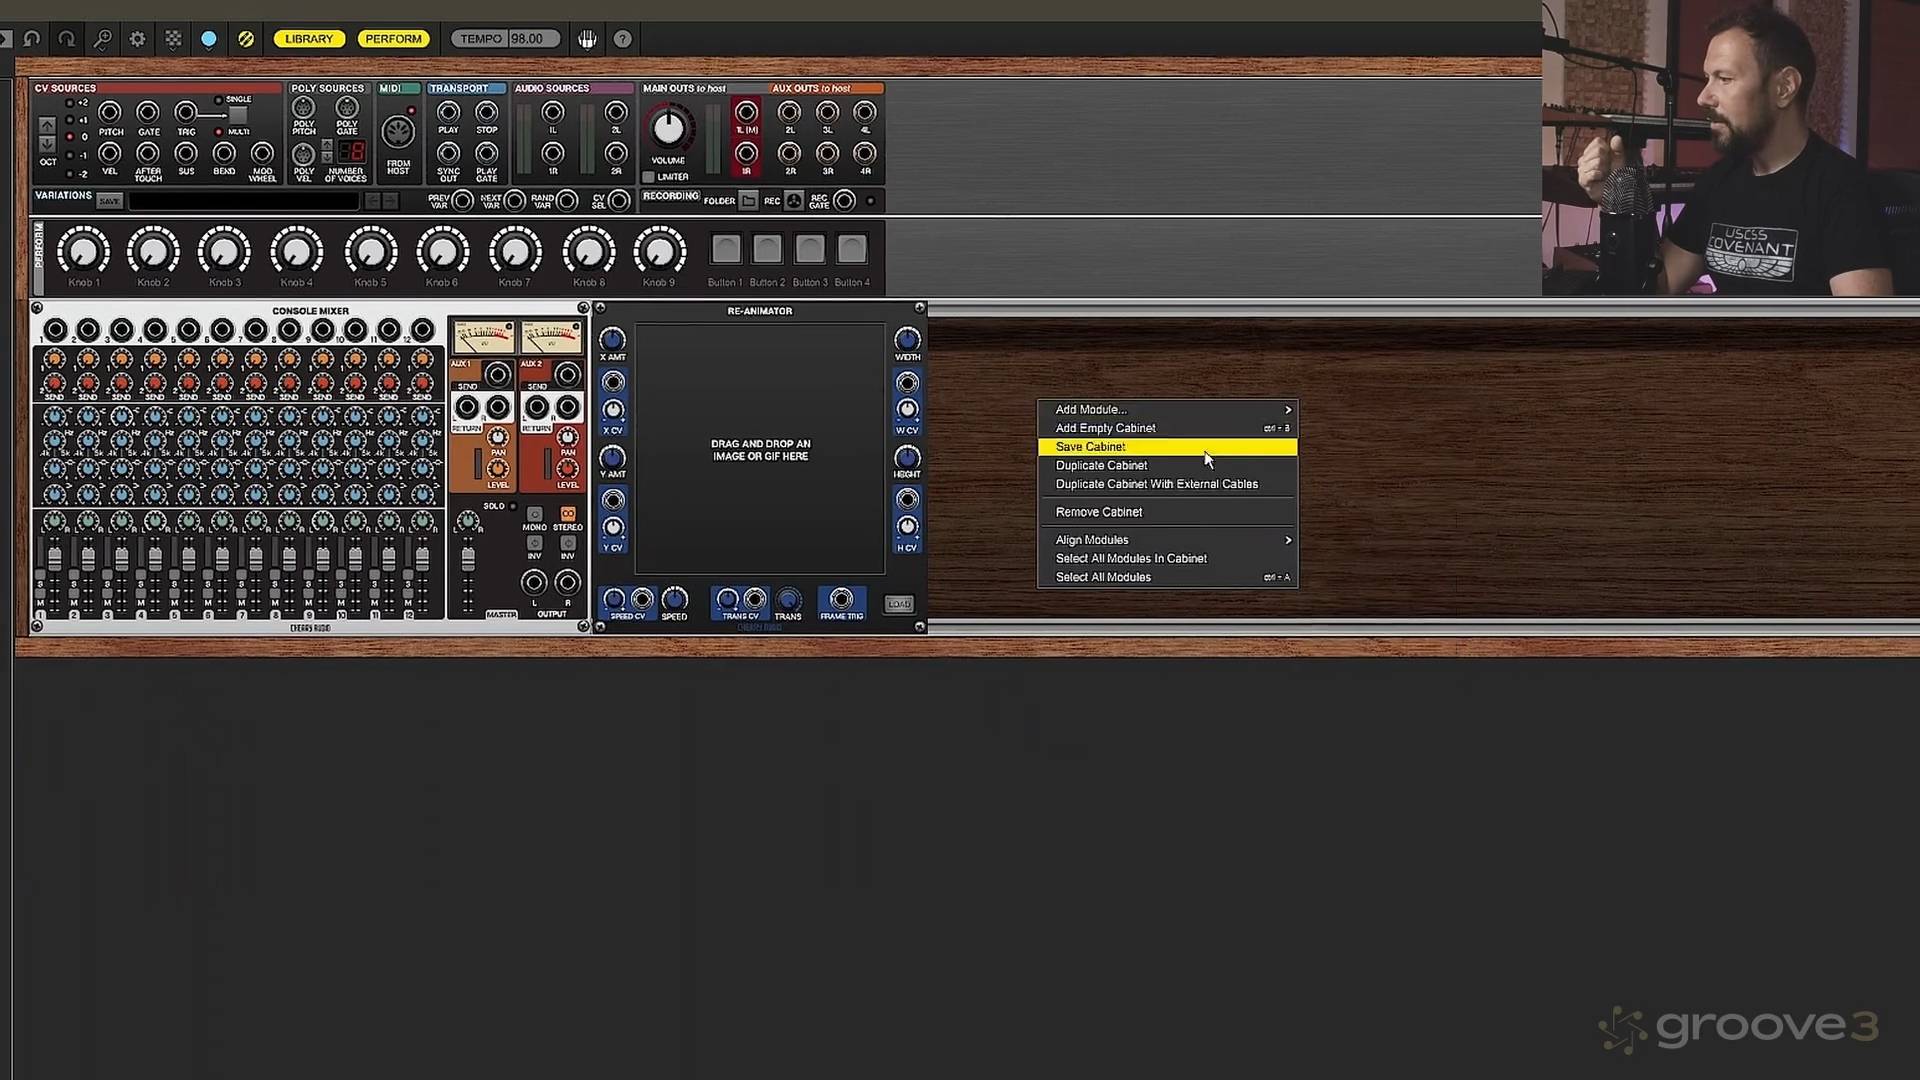The width and height of the screenshot is (1920, 1080).
Task: Click the help question mark icon
Action: click(x=622, y=39)
